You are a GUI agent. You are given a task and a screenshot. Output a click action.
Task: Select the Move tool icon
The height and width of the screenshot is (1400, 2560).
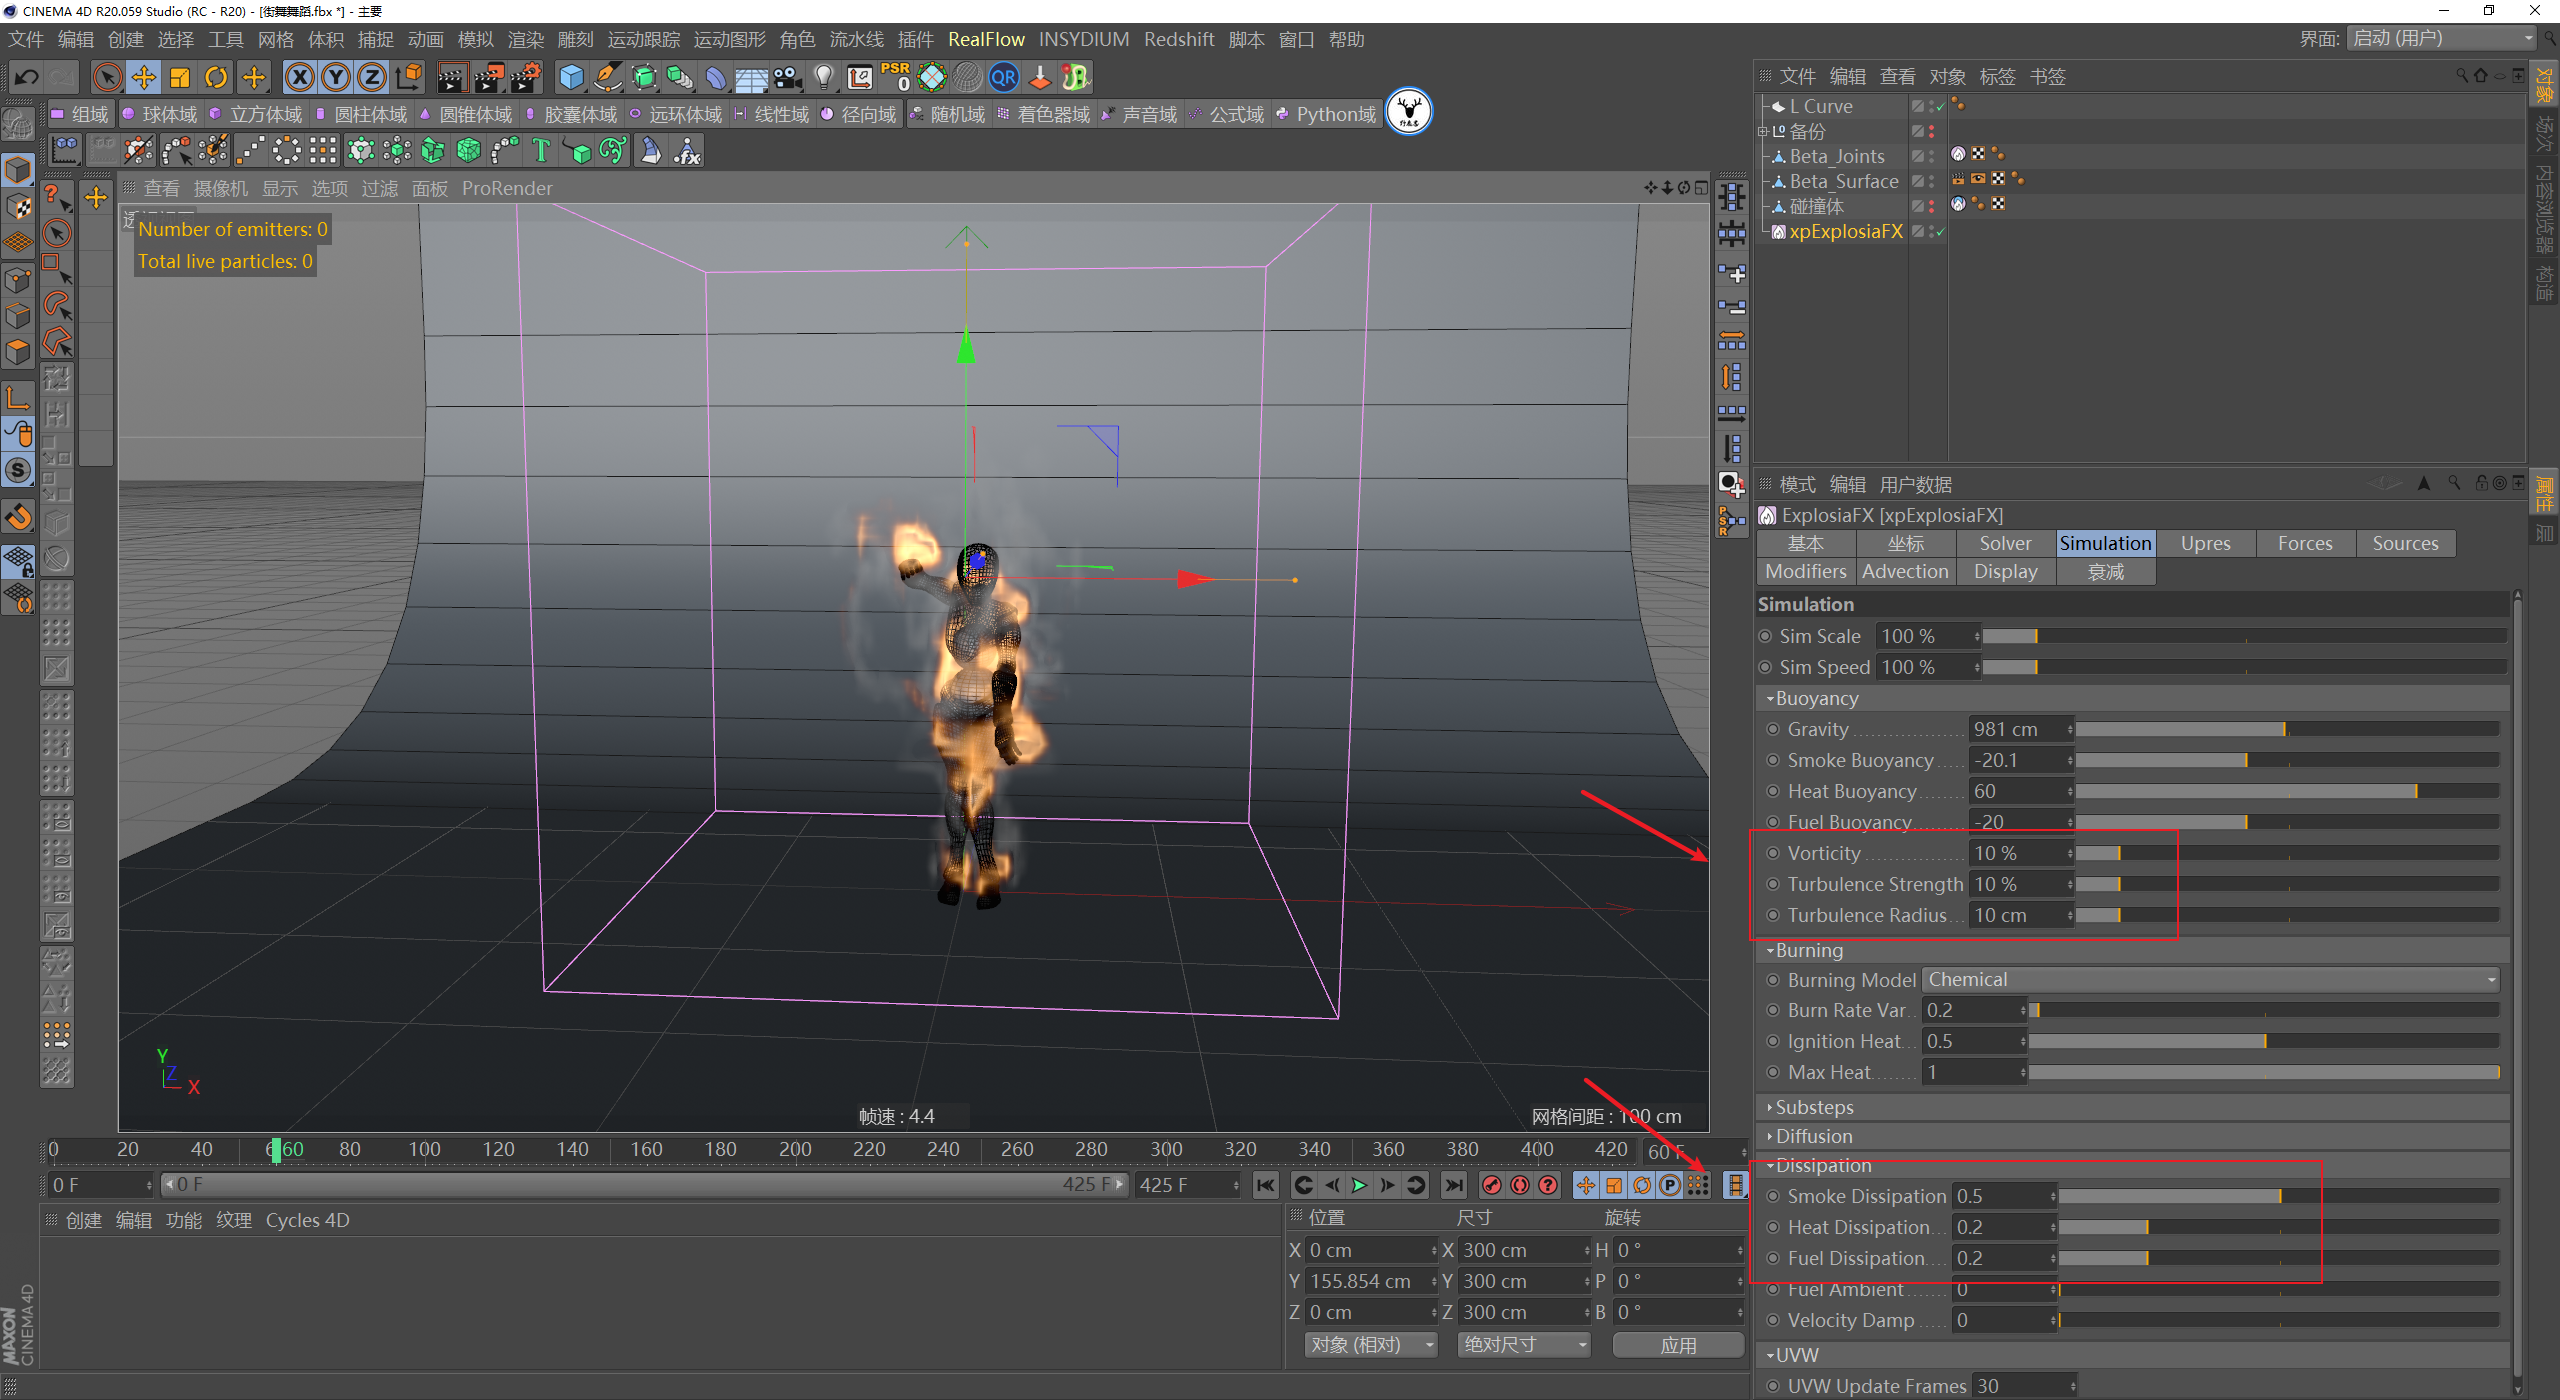coord(143,77)
